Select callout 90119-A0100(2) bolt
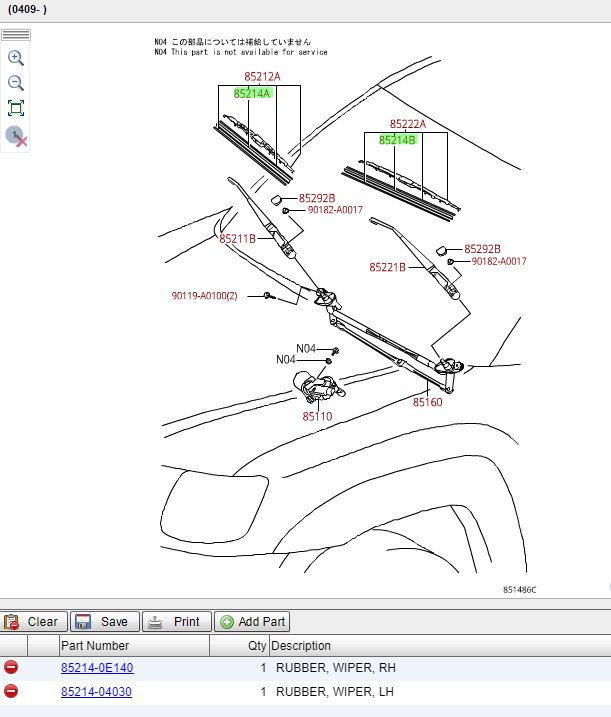The image size is (611, 717). 204,296
